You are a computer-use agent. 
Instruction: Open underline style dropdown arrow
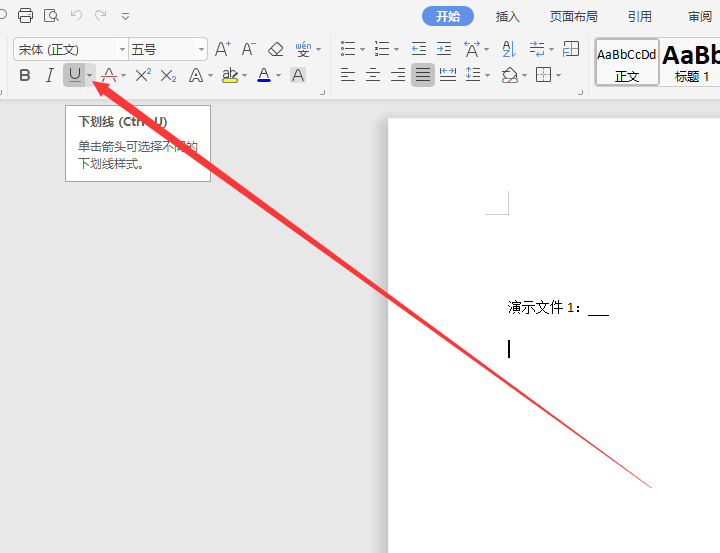point(90,75)
